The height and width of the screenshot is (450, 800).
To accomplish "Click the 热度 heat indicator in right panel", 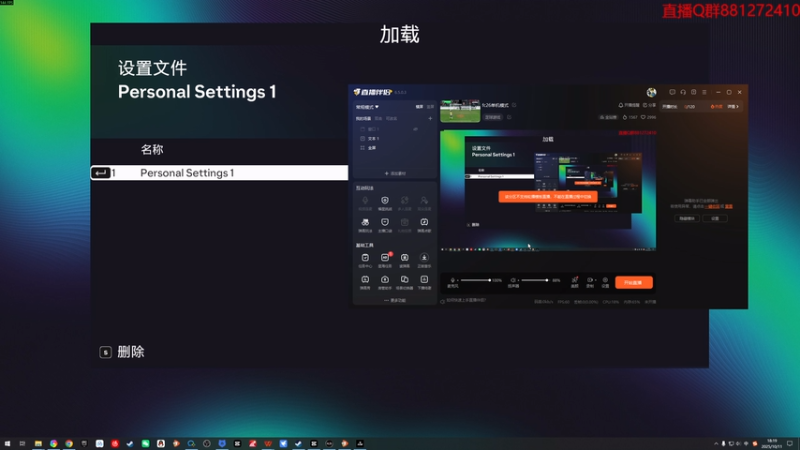I will coord(716,107).
